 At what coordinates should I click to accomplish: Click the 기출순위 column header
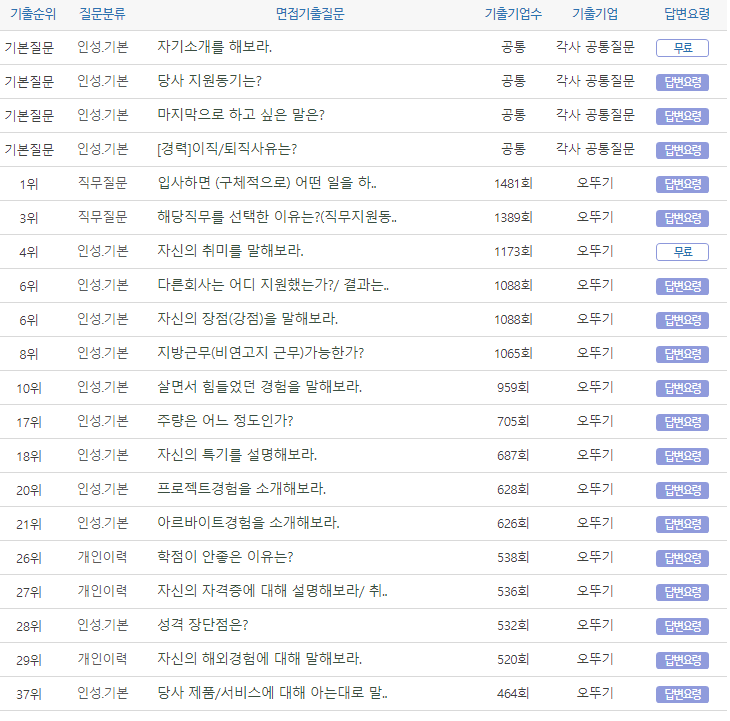pyautogui.click(x=29, y=14)
